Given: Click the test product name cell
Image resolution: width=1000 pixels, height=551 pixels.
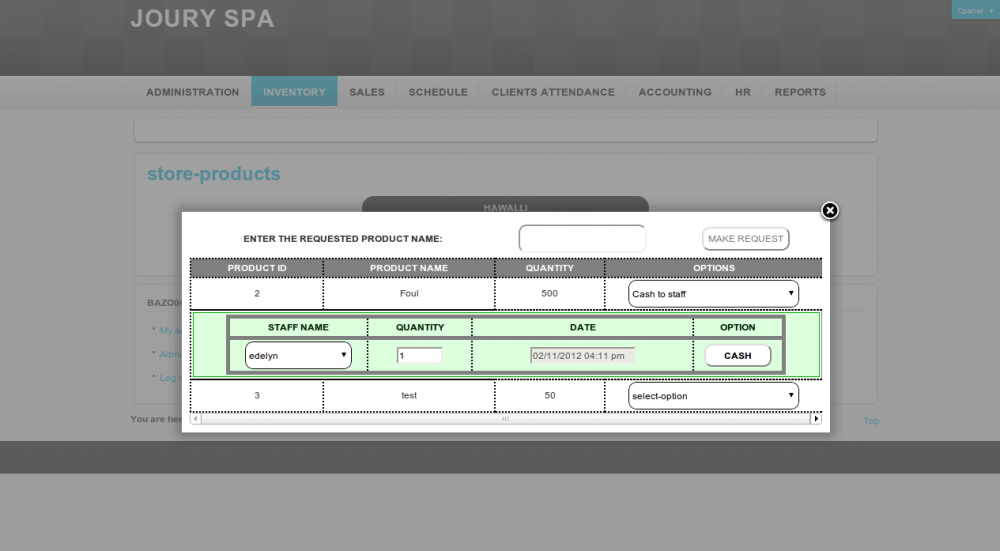Looking at the screenshot, I should click(x=409, y=395).
